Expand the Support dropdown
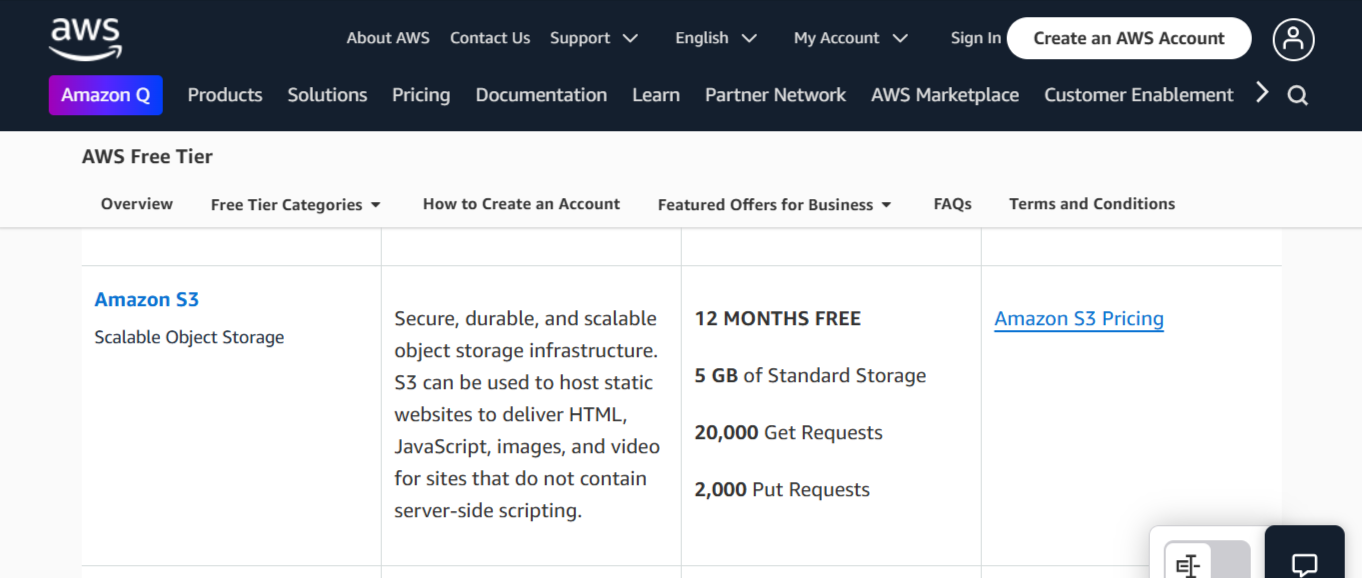The width and height of the screenshot is (1362, 578). [594, 38]
